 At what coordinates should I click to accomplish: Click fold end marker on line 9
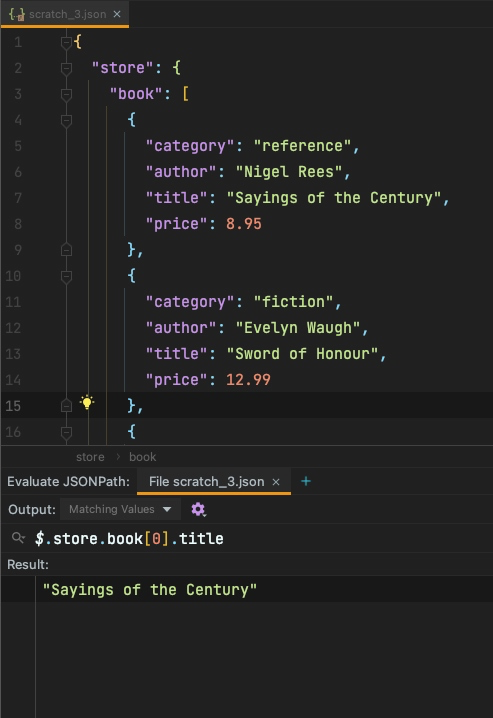tap(66, 250)
